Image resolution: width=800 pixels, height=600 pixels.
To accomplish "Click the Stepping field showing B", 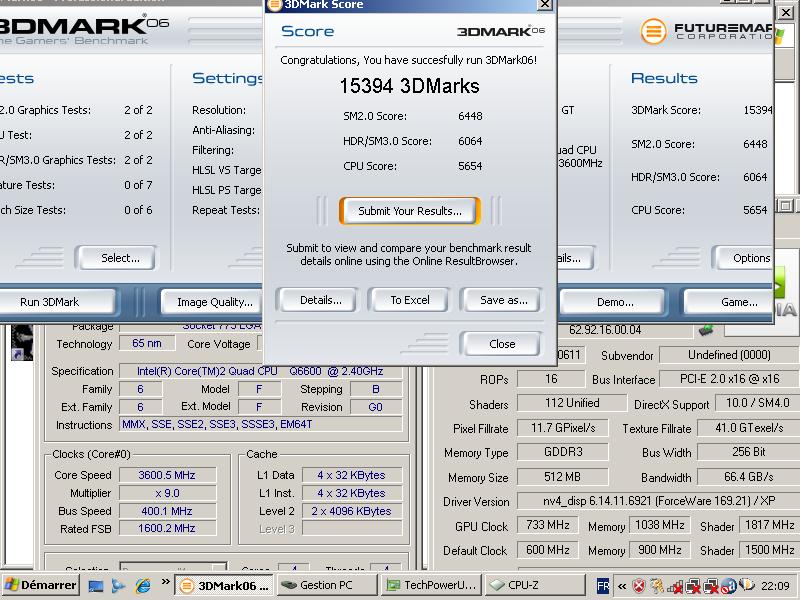I will 376,389.
